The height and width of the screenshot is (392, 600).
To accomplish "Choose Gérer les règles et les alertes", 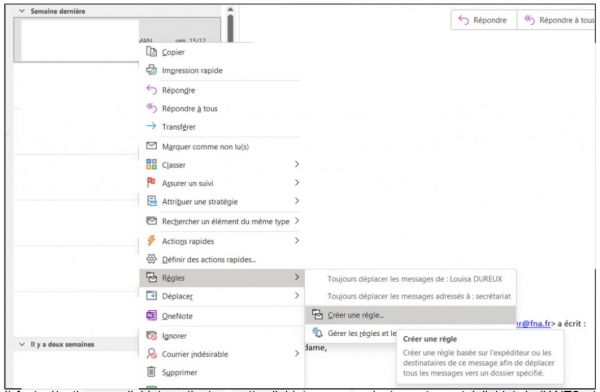I will (351, 333).
